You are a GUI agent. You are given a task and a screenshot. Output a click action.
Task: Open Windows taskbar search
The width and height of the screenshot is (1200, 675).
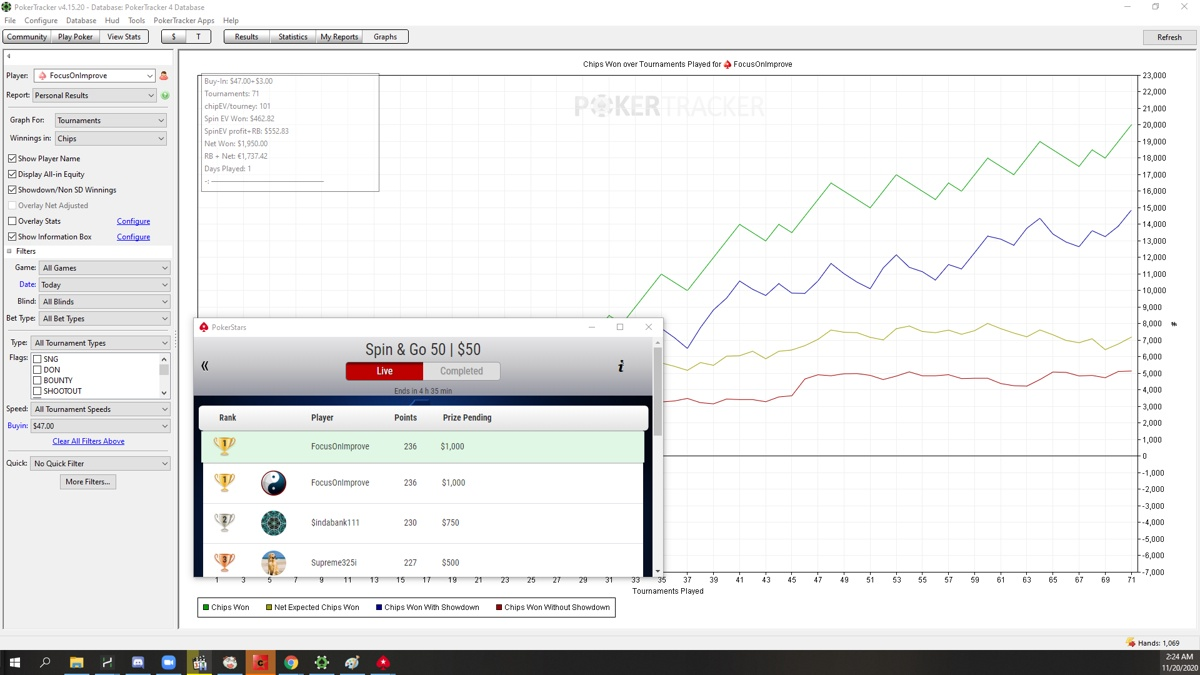coord(45,662)
